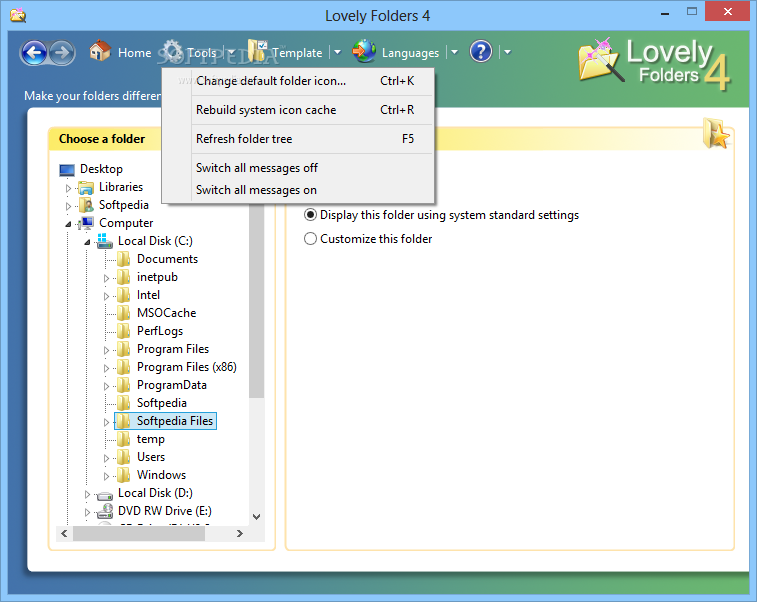Select 'Display this folder using system standard settings'
Screen dimensions: 757x602
coord(441,215)
